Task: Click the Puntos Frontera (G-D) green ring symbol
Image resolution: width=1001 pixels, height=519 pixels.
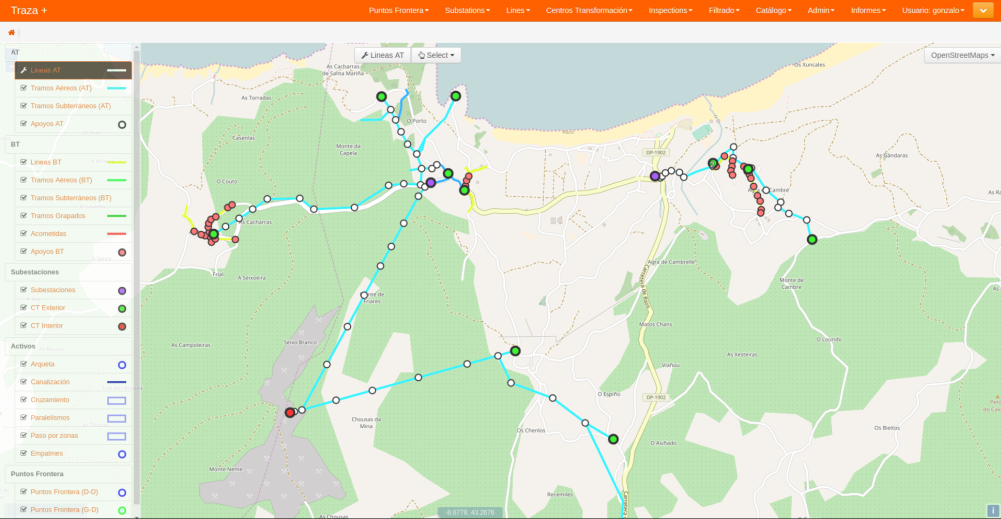Action: click(x=122, y=510)
